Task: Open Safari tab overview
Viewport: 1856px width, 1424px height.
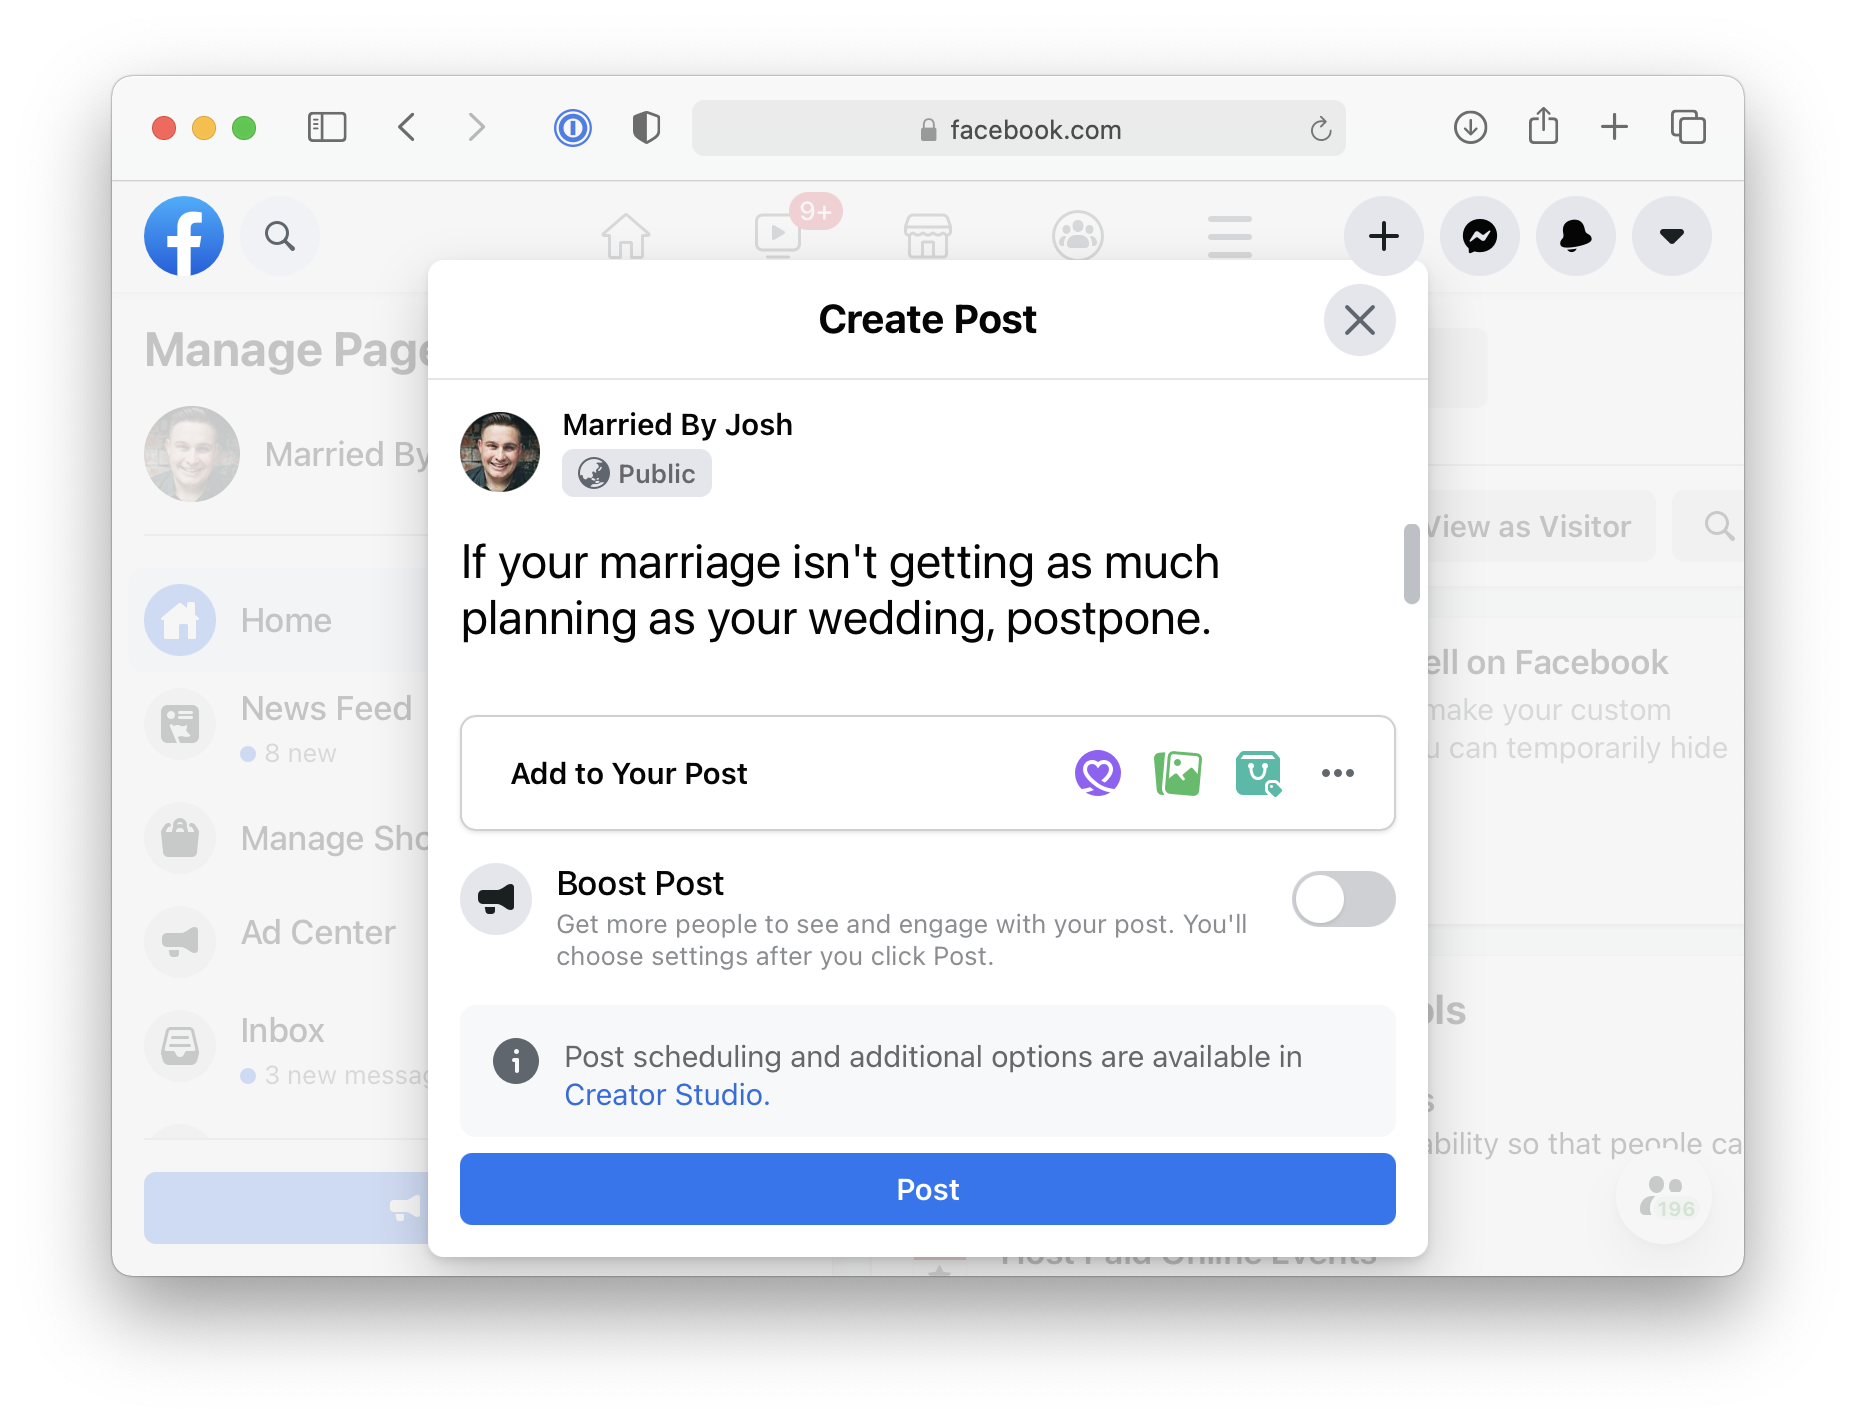Action: tap(1688, 128)
